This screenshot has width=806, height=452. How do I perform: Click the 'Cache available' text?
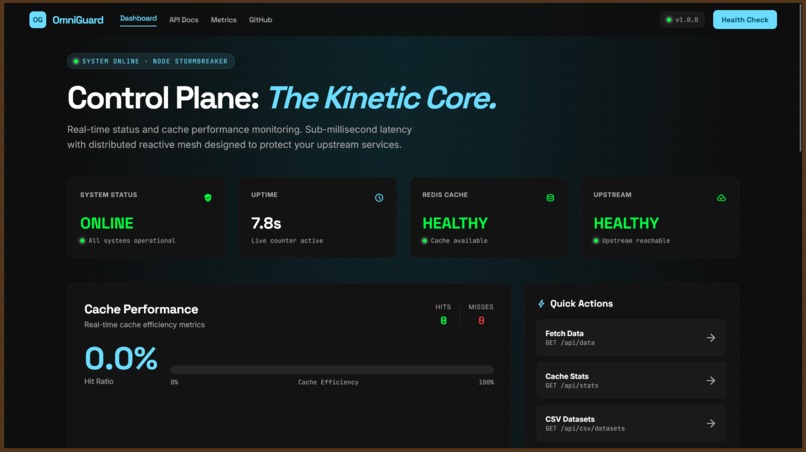click(x=459, y=241)
